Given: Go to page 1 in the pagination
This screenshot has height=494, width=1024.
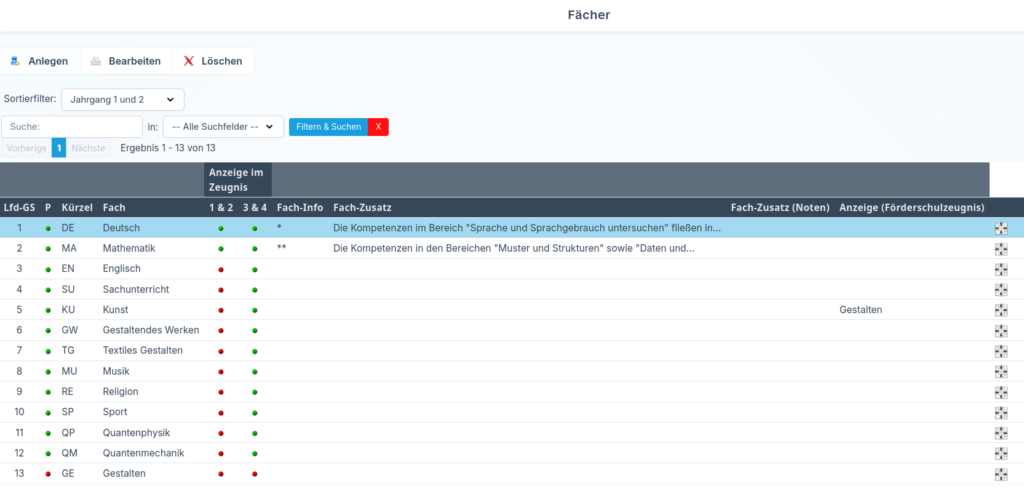Looking at the screenshot, I should (59, 148).
